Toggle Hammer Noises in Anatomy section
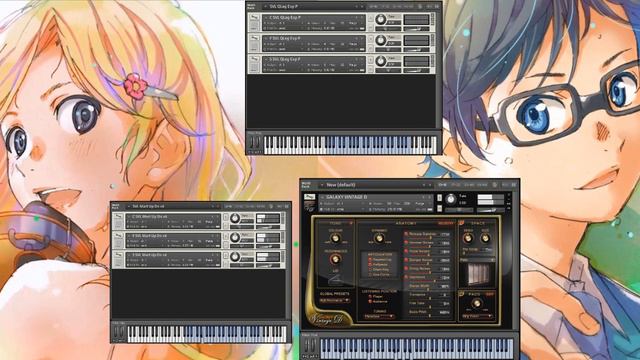Image resolution: width=640 pixels, height=360 pixels. (406, 242)
